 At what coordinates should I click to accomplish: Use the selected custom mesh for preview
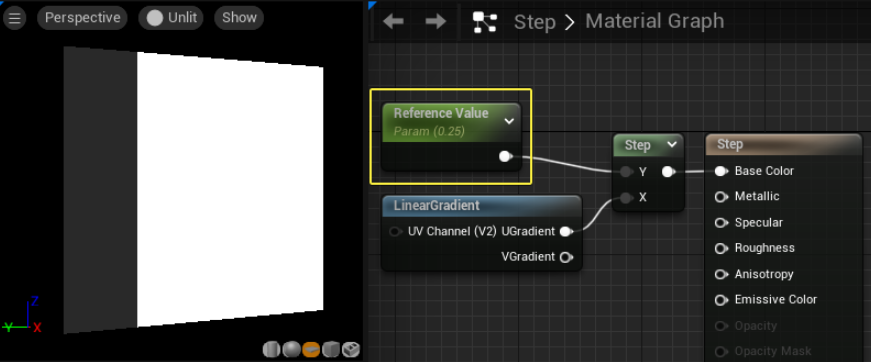pyautogui.click(x=351, y=350)
